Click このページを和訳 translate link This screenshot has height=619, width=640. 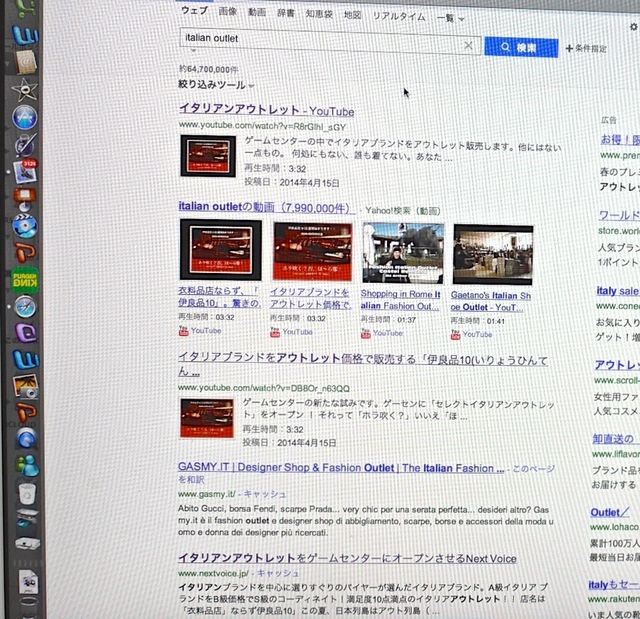click(534, 469)
